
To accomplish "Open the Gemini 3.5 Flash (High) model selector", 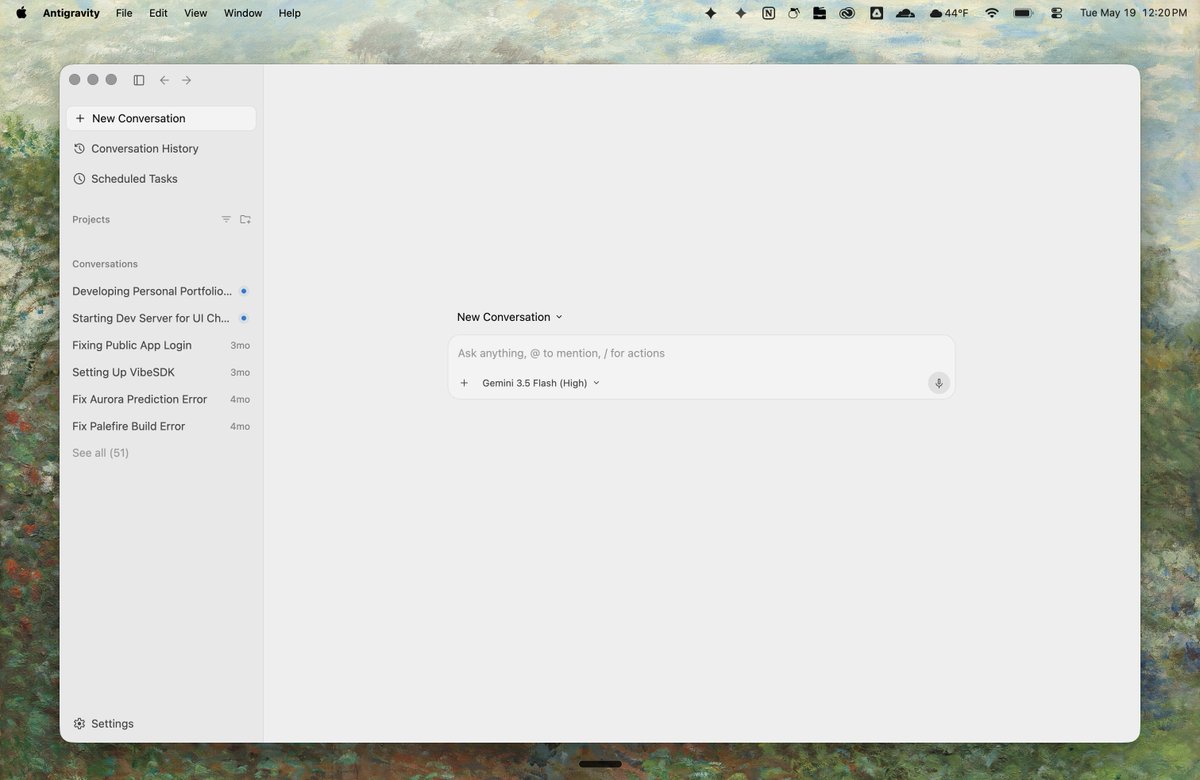I will click(x=541, y=383).
